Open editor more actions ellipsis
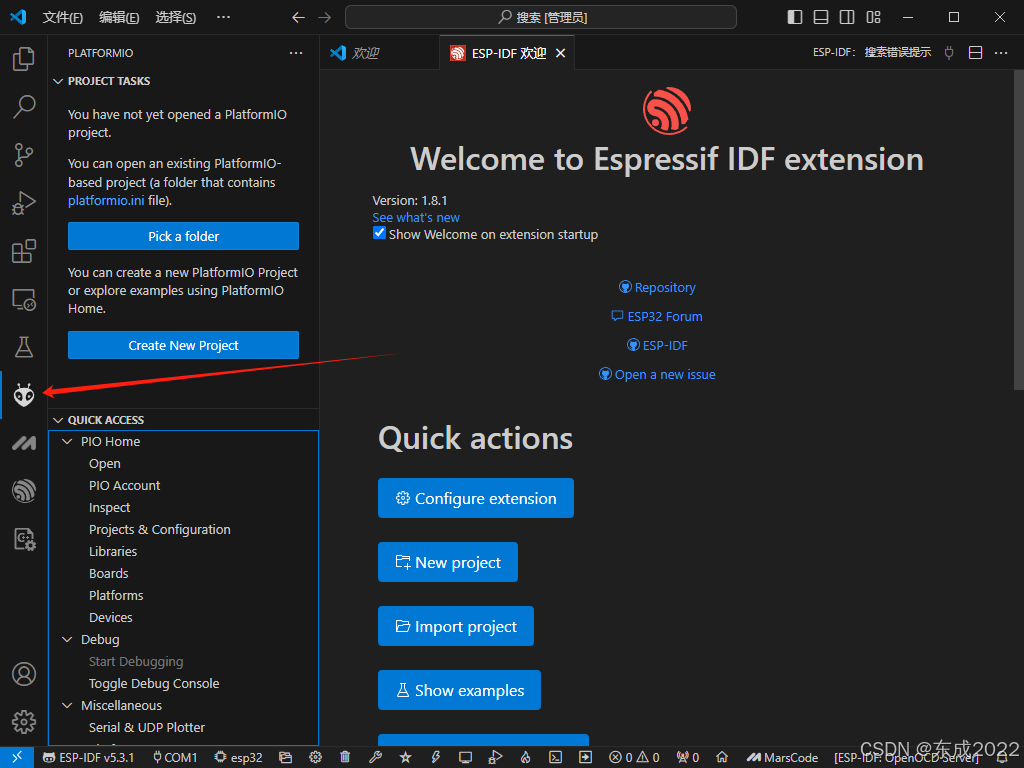 [x=1001, y=53]
